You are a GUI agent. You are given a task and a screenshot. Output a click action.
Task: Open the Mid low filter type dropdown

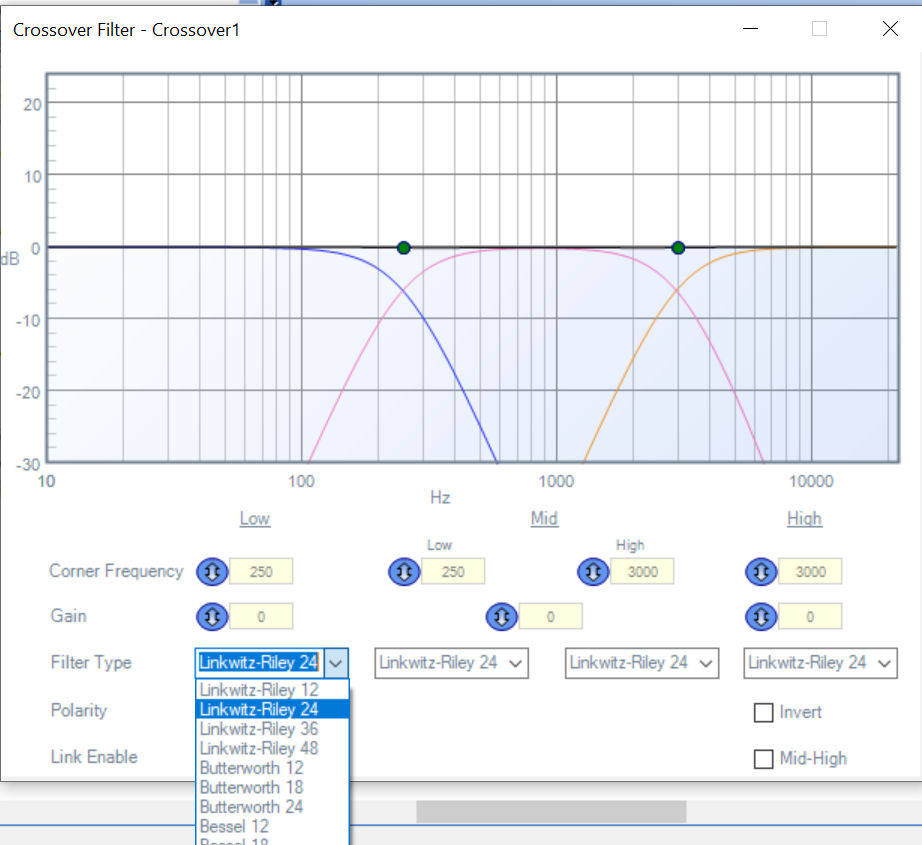[451, 663]
